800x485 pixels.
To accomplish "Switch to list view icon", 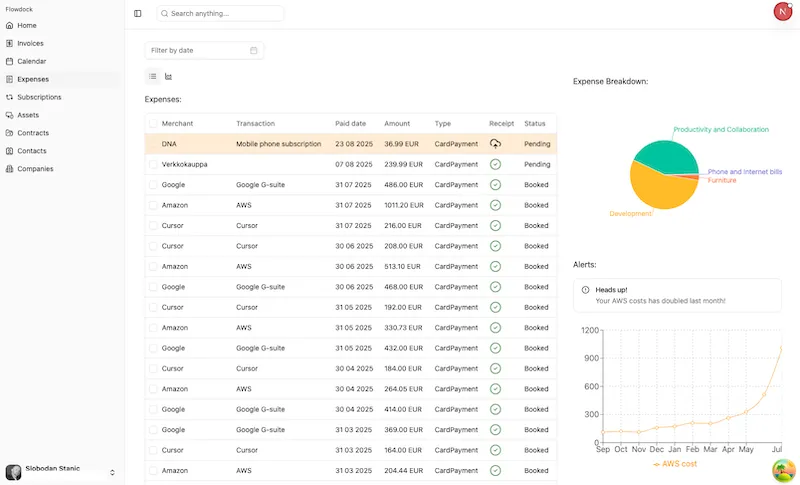I will tap(153, 76).
